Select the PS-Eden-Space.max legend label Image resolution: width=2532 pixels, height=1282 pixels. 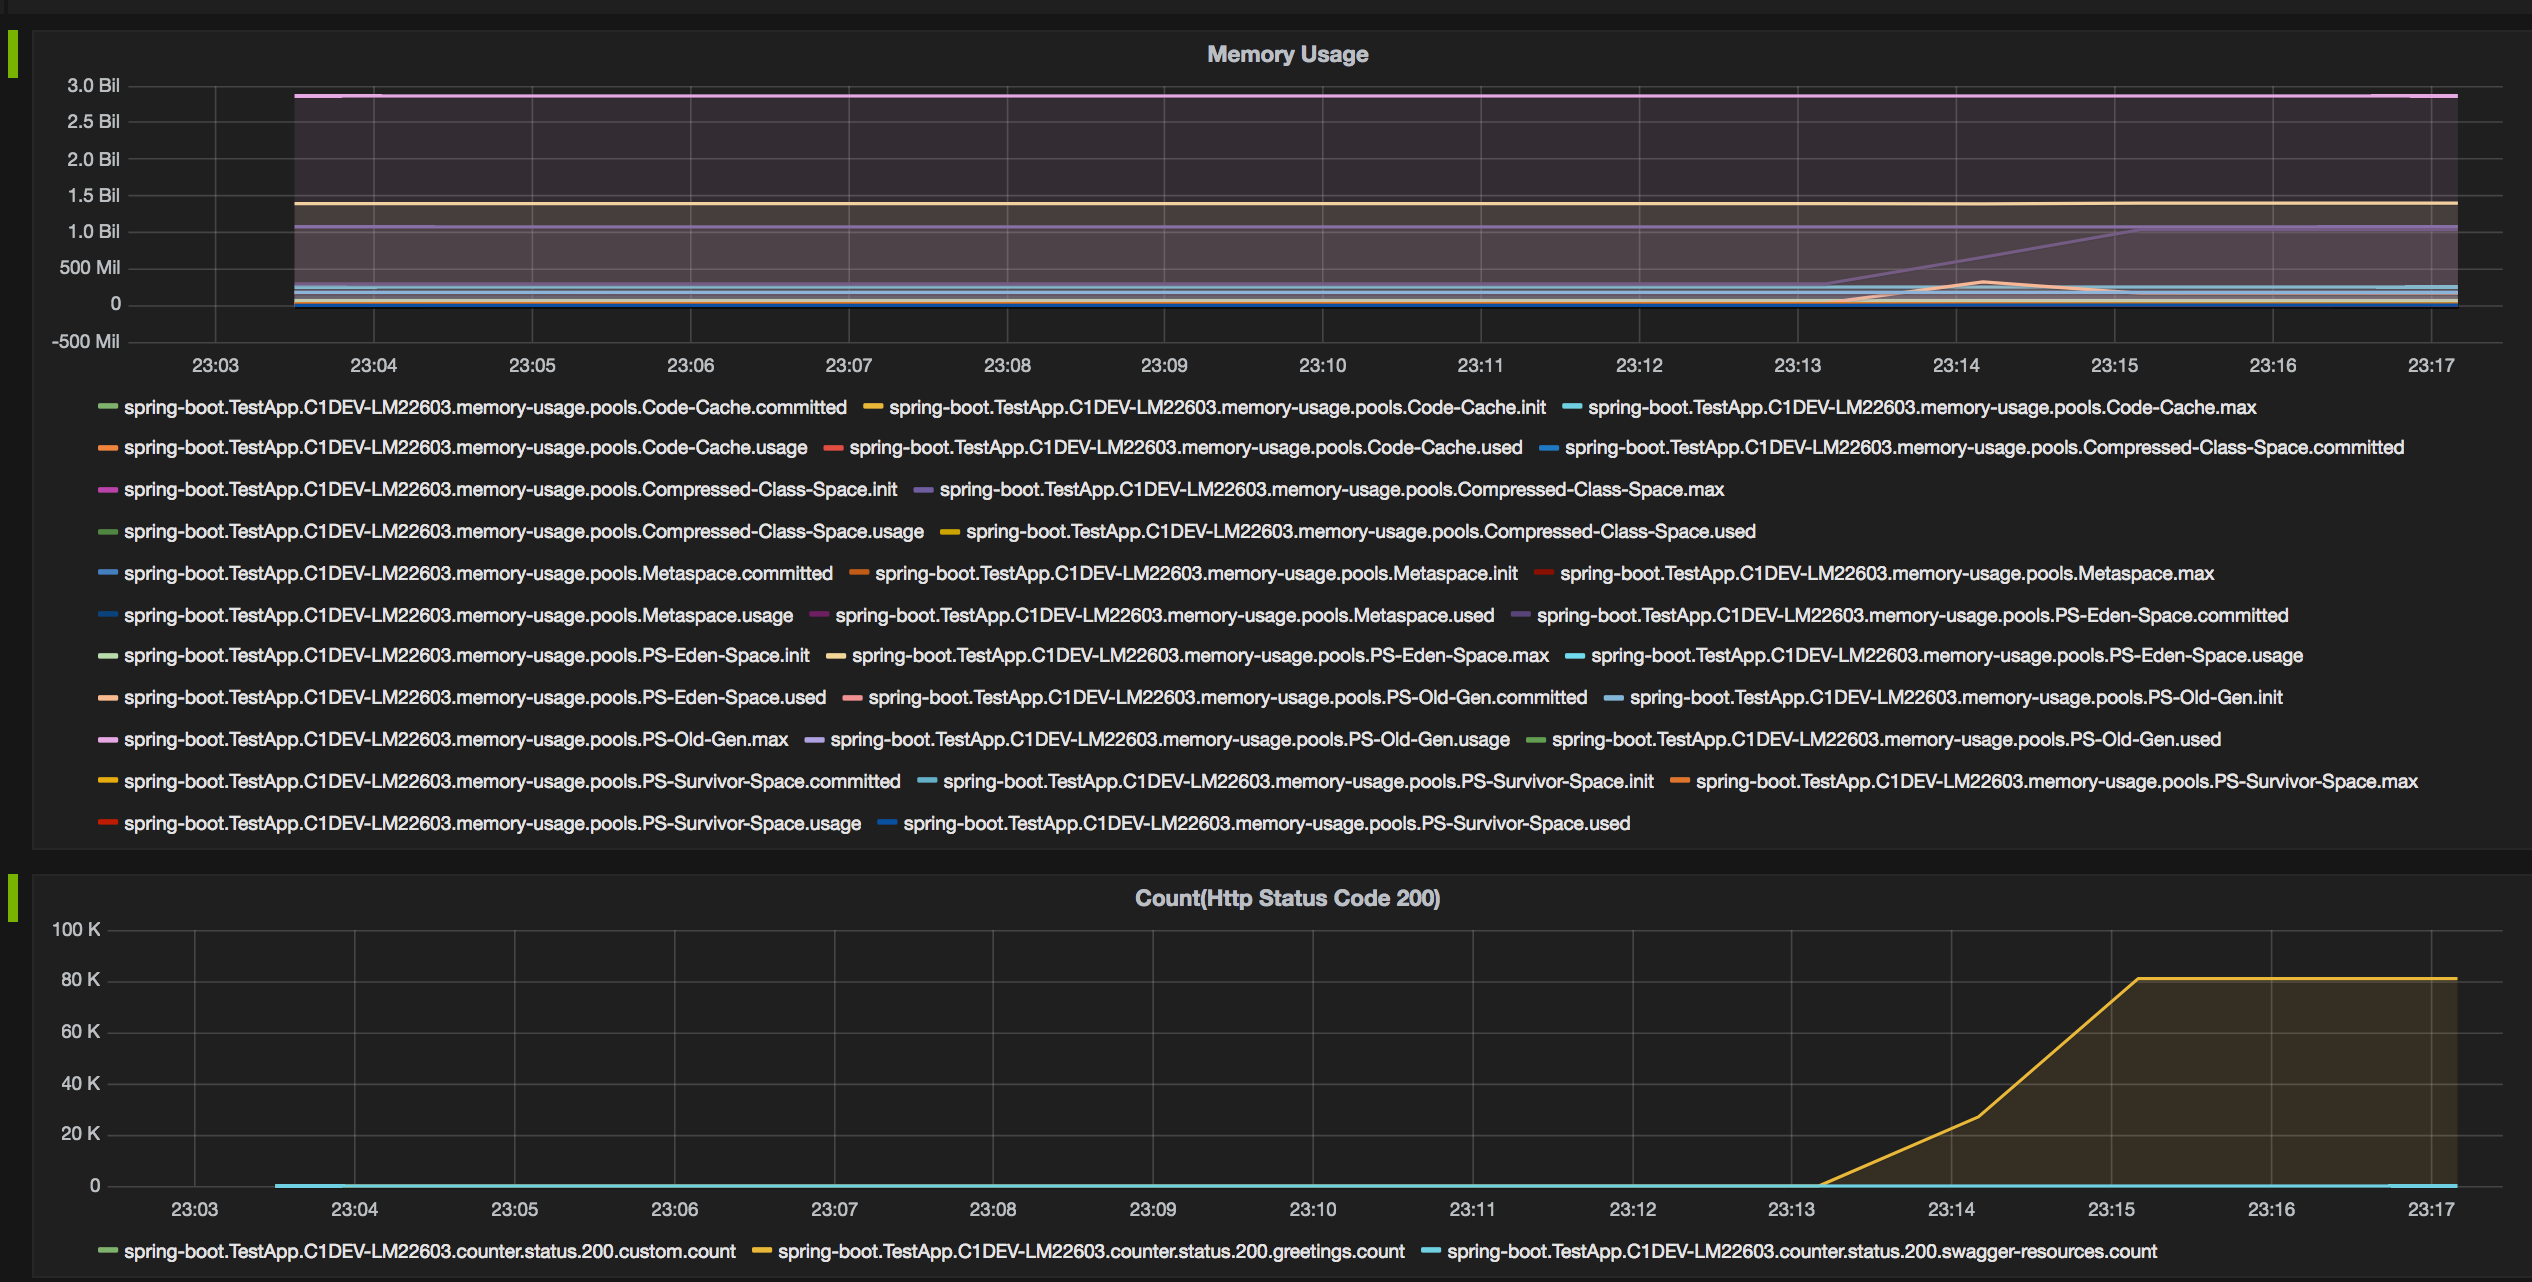(1200, 656)
